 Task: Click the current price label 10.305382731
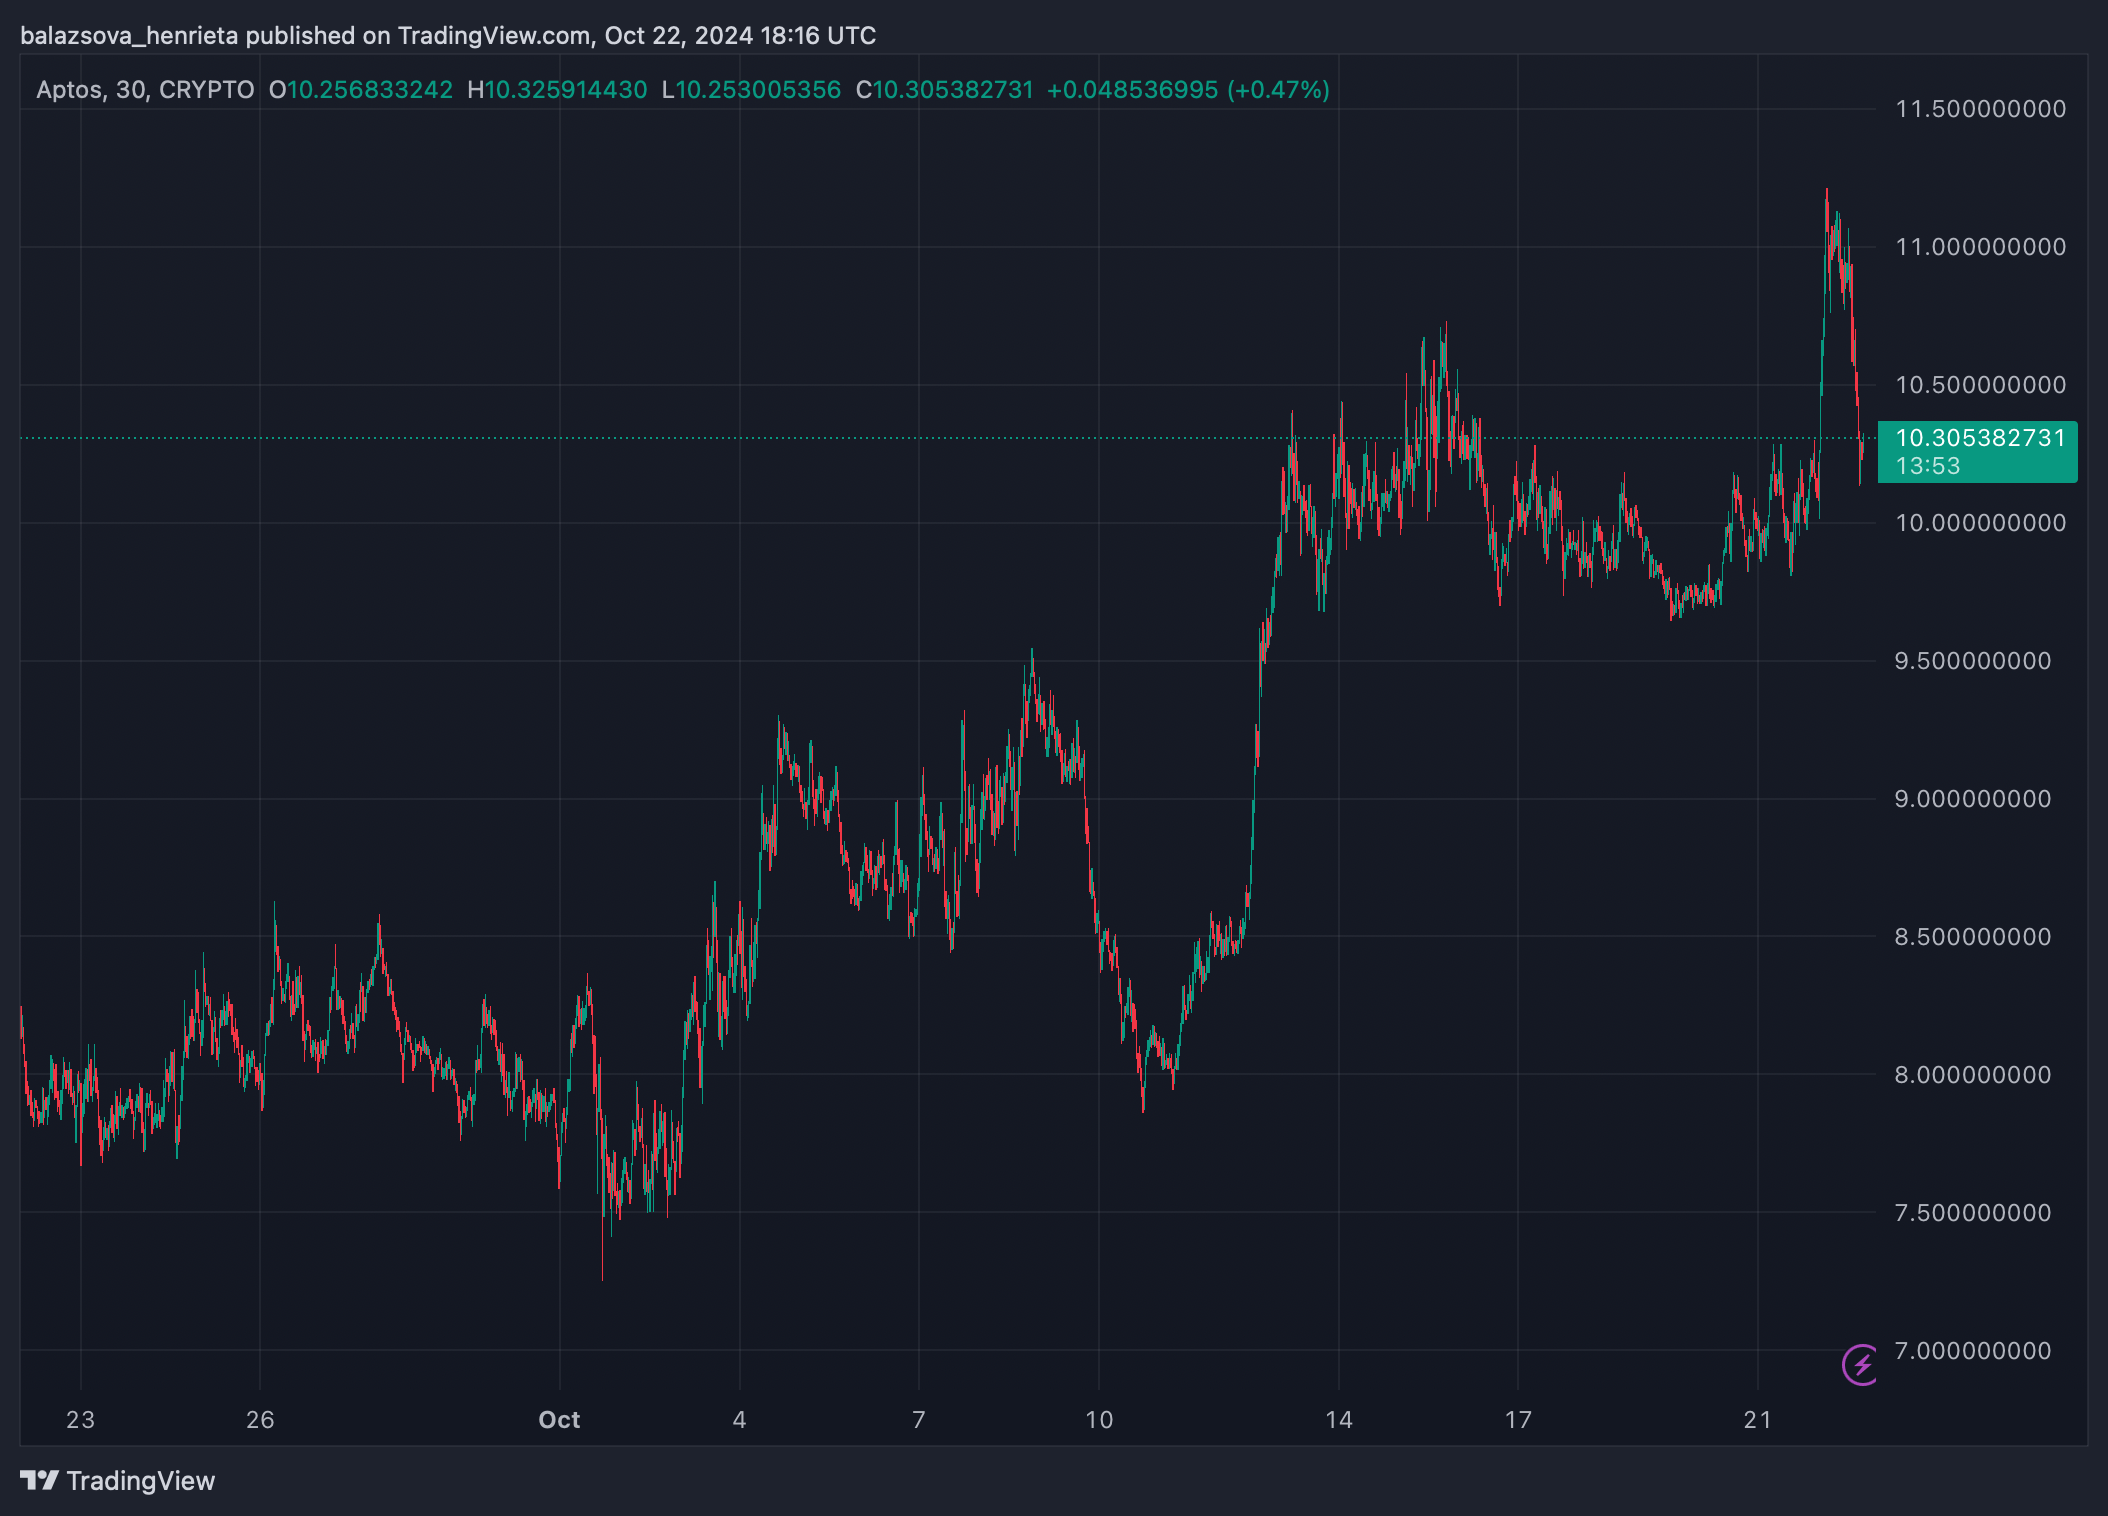[x=1979, y=438]
